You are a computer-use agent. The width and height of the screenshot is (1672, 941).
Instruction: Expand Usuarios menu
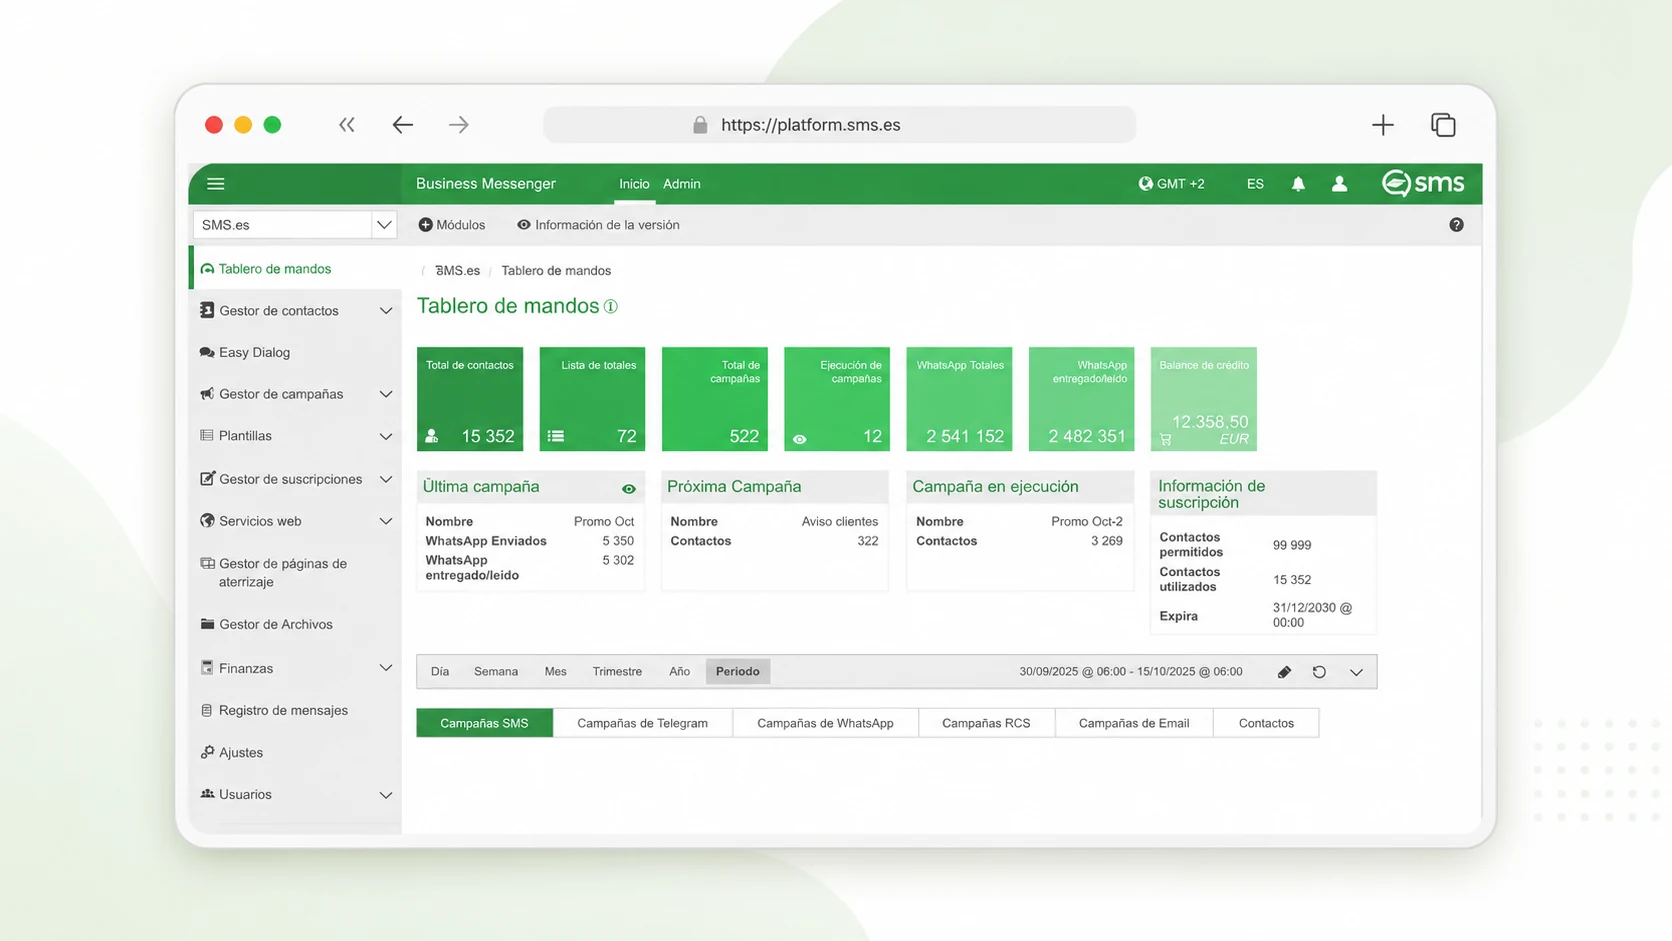click(x=386, y=795)
